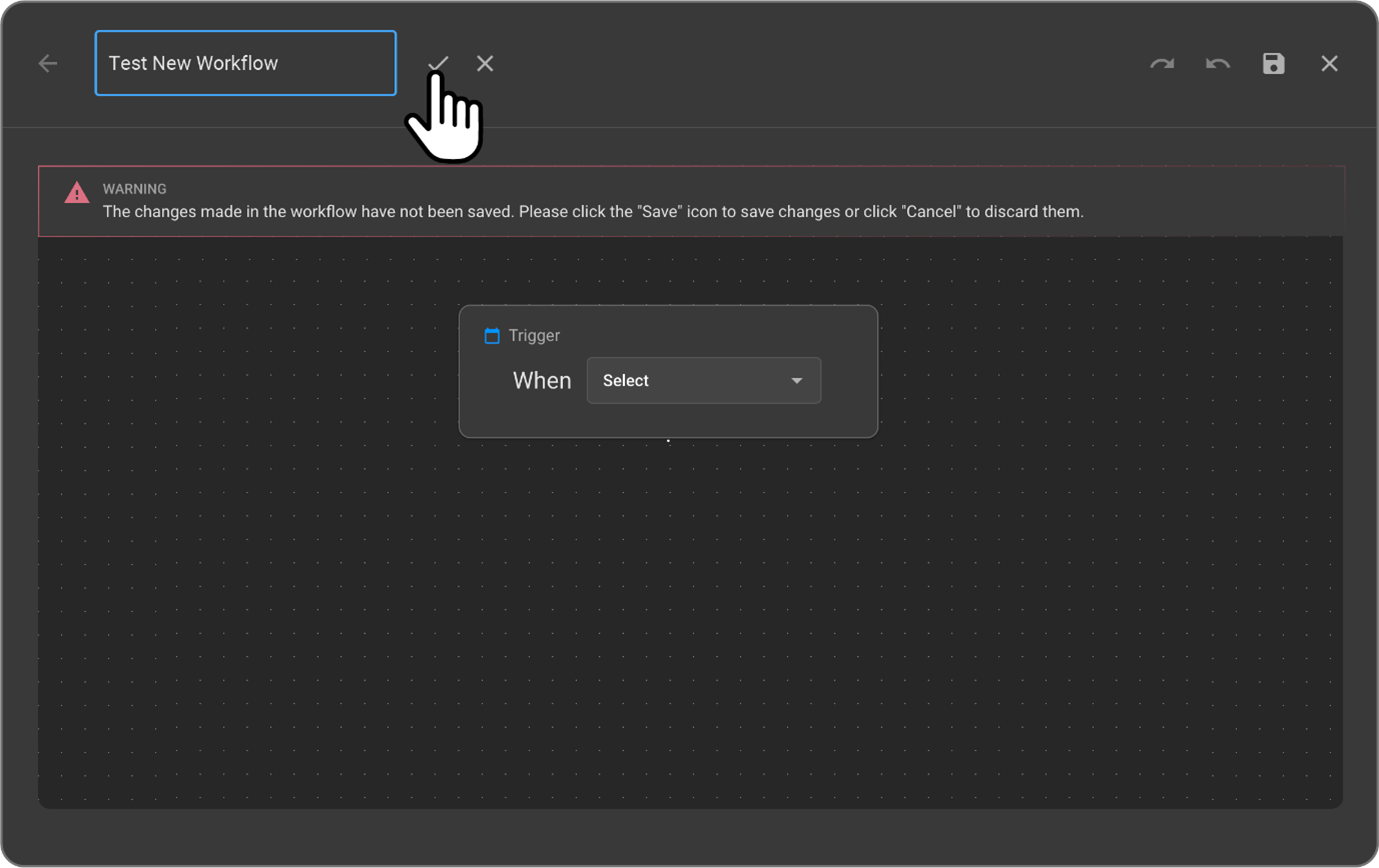Click the undo arrow icon
This screenshot has width=1379, height=868.
click(1217, 64)
